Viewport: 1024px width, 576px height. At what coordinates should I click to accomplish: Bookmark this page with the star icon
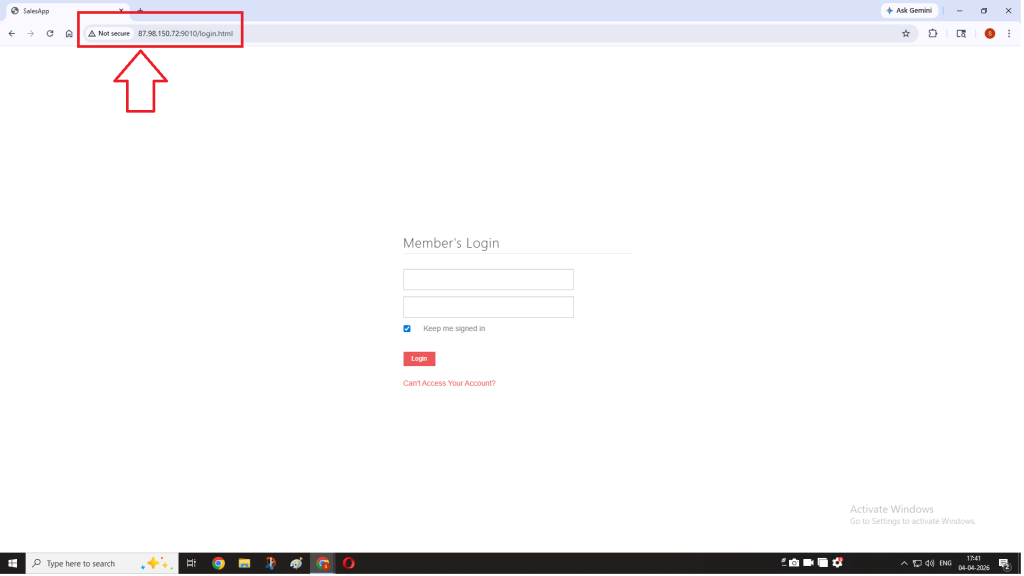tap(906, 33)
